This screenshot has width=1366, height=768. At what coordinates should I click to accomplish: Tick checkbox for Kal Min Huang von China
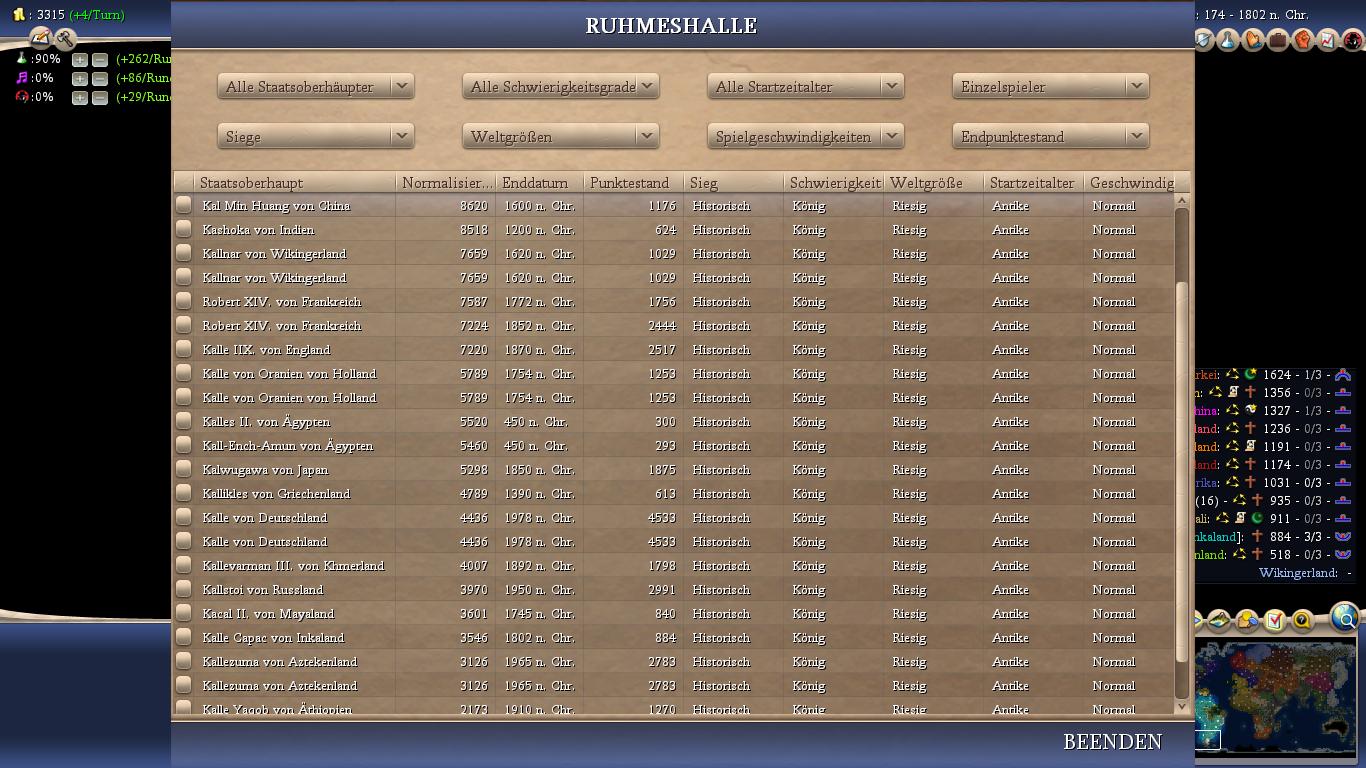point(183,205)
